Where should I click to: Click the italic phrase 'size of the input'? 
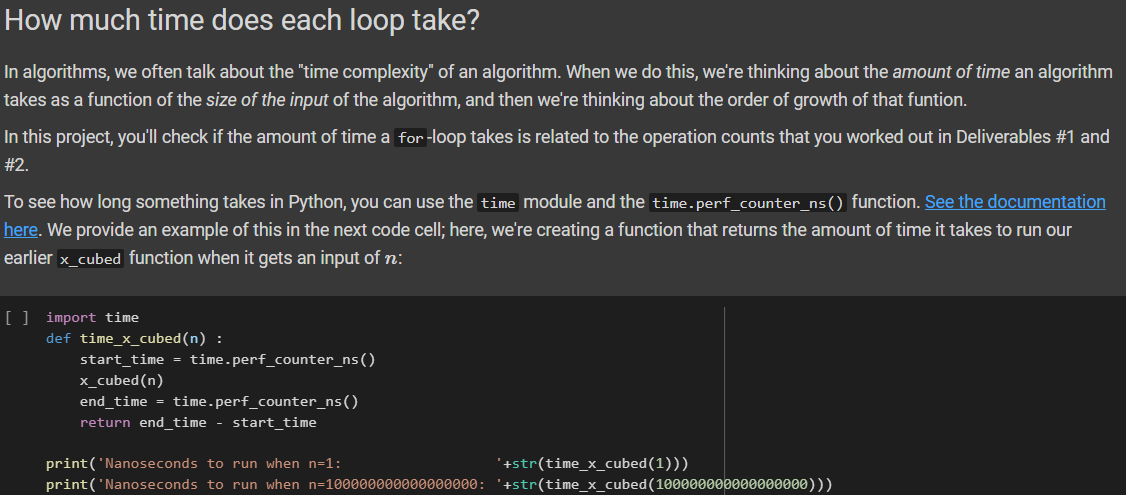[267, 101]
